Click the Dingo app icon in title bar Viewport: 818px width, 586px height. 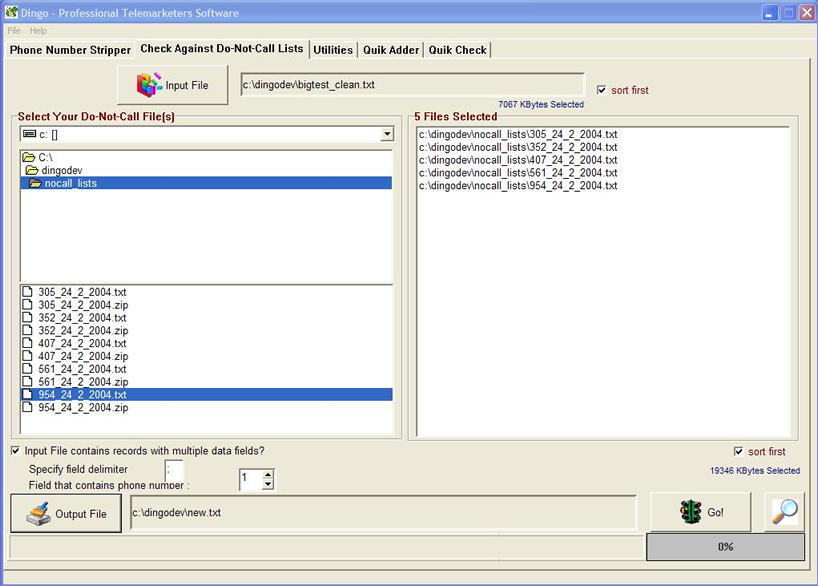click(11, 12)
